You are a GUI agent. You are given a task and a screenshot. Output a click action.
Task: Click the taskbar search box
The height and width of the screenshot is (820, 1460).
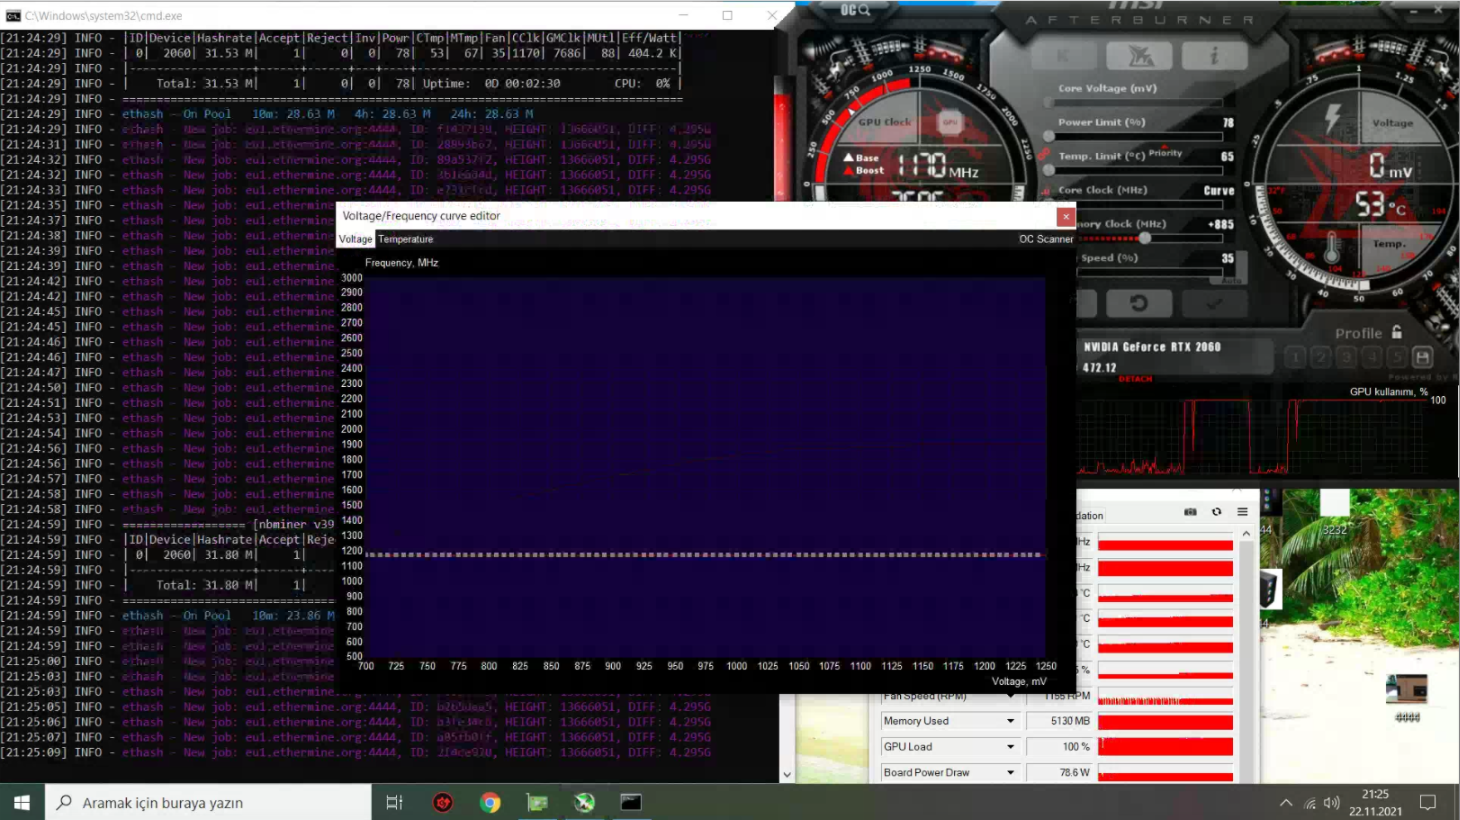tap(208, 802)
